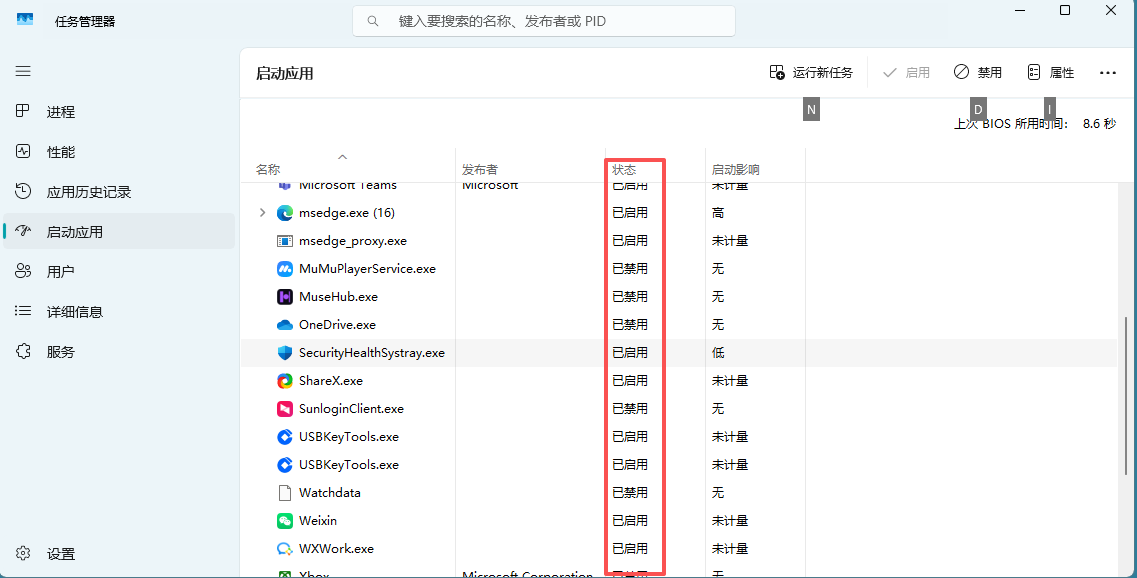
Task: Select the Weixin app icon
Action: click(x=284, y=521)
